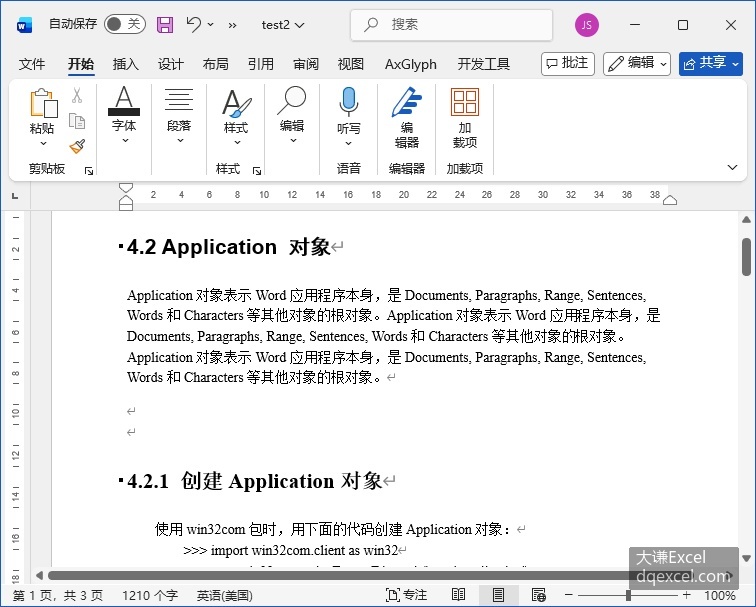Open the 编辑 find magnifier group
This screenshot has height=607, width=756.
tap(292, 115)
